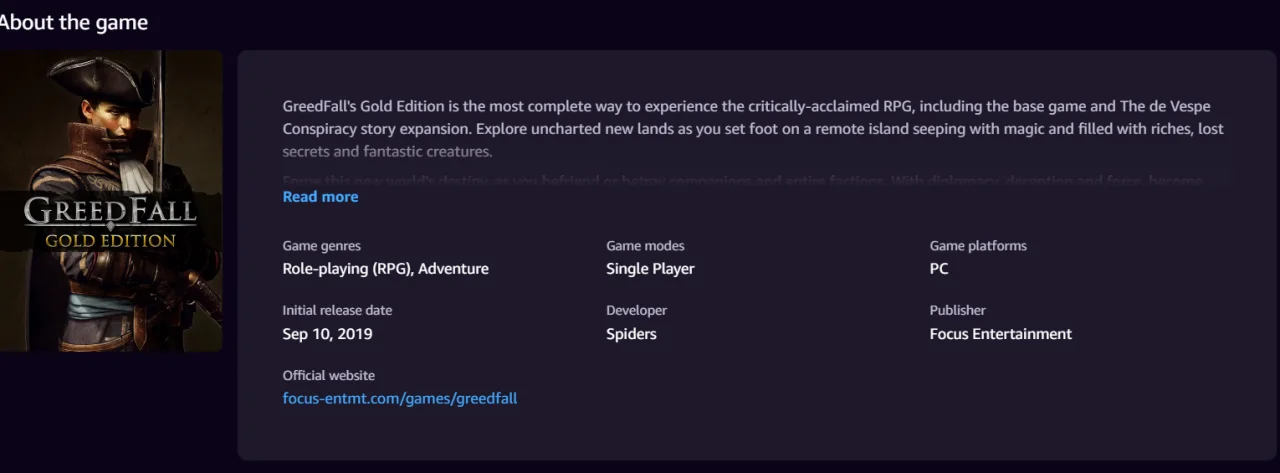Select the 'Game genres' label
1280x473 pixels.
(x=322, y=246)
